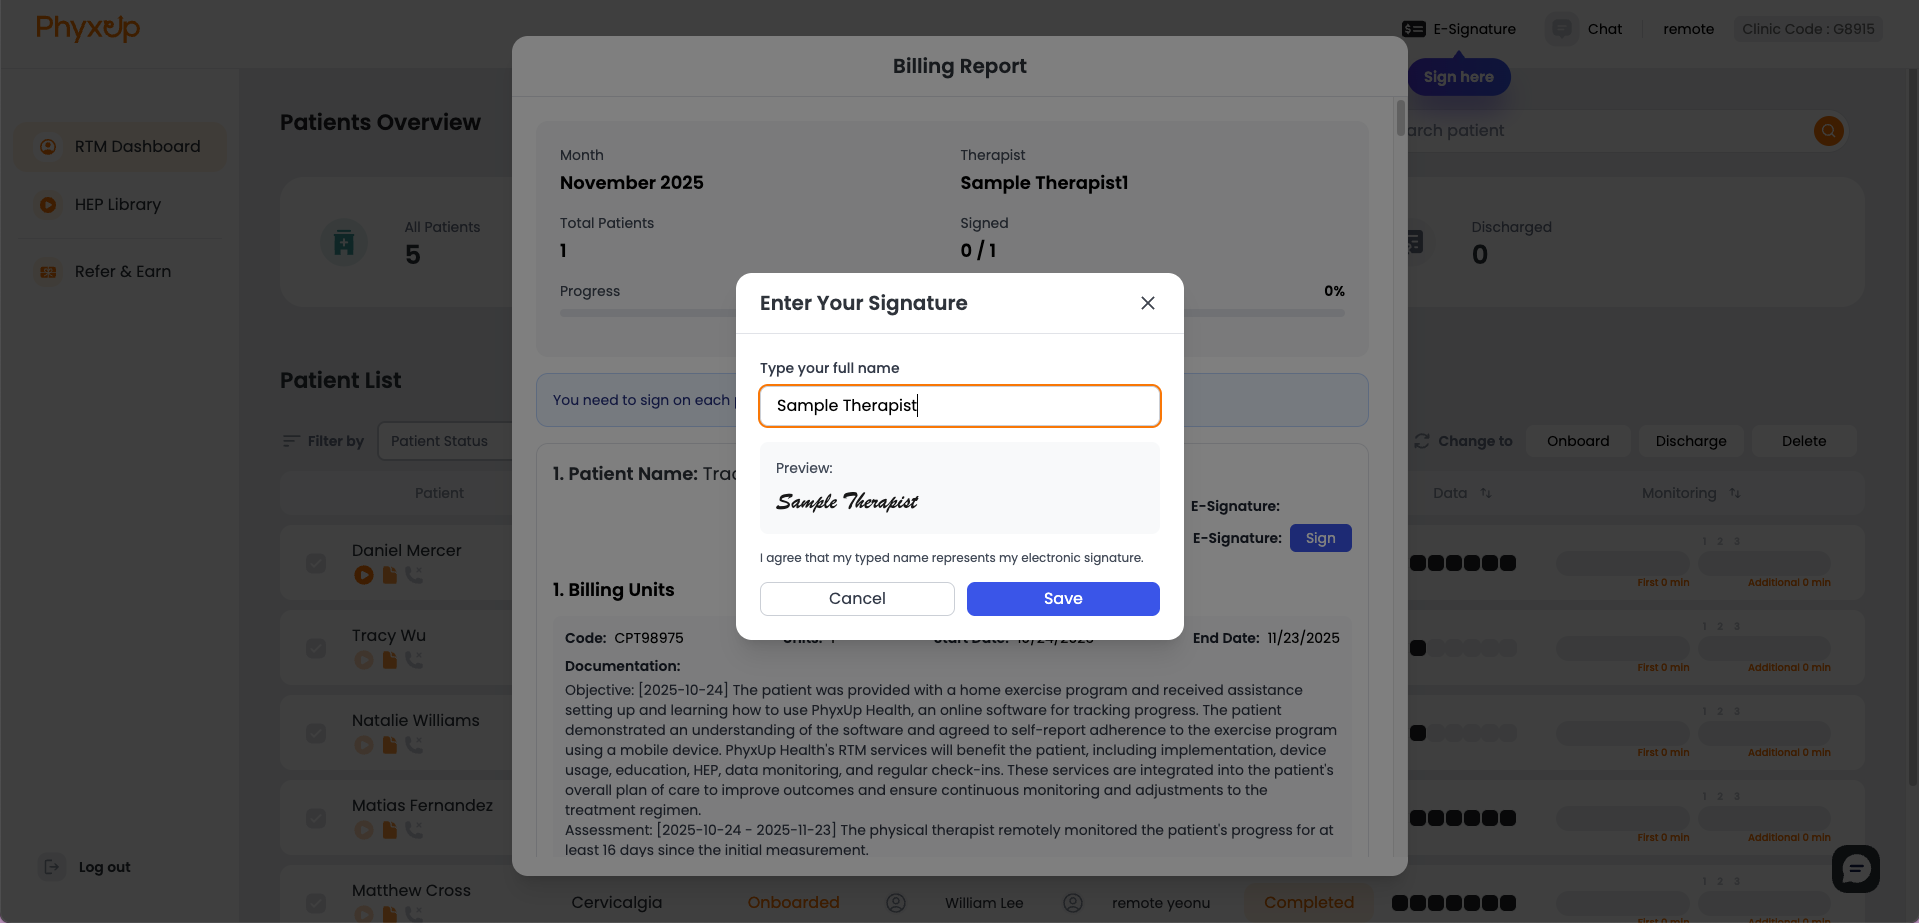Screen dimensions: 1919x923
Task: Select the play icon for Daniel Mercer
Action: click(x=364, y=575)
